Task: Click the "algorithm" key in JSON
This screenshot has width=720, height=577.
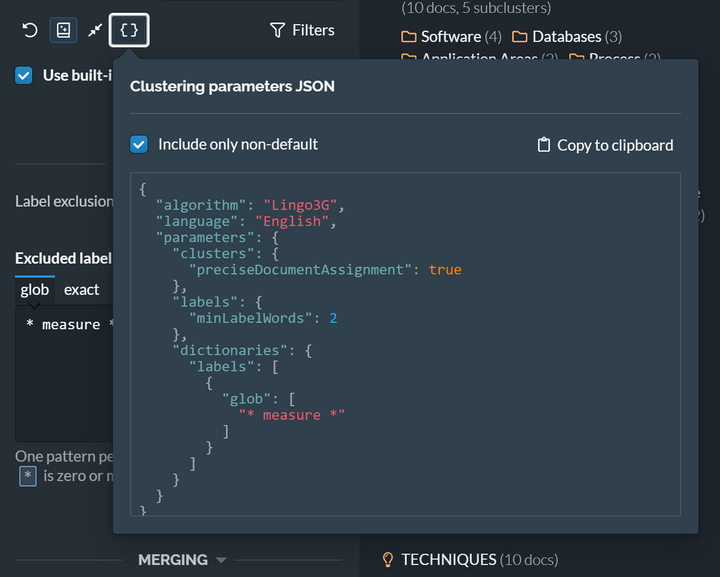Action: (x=201, y=205)
